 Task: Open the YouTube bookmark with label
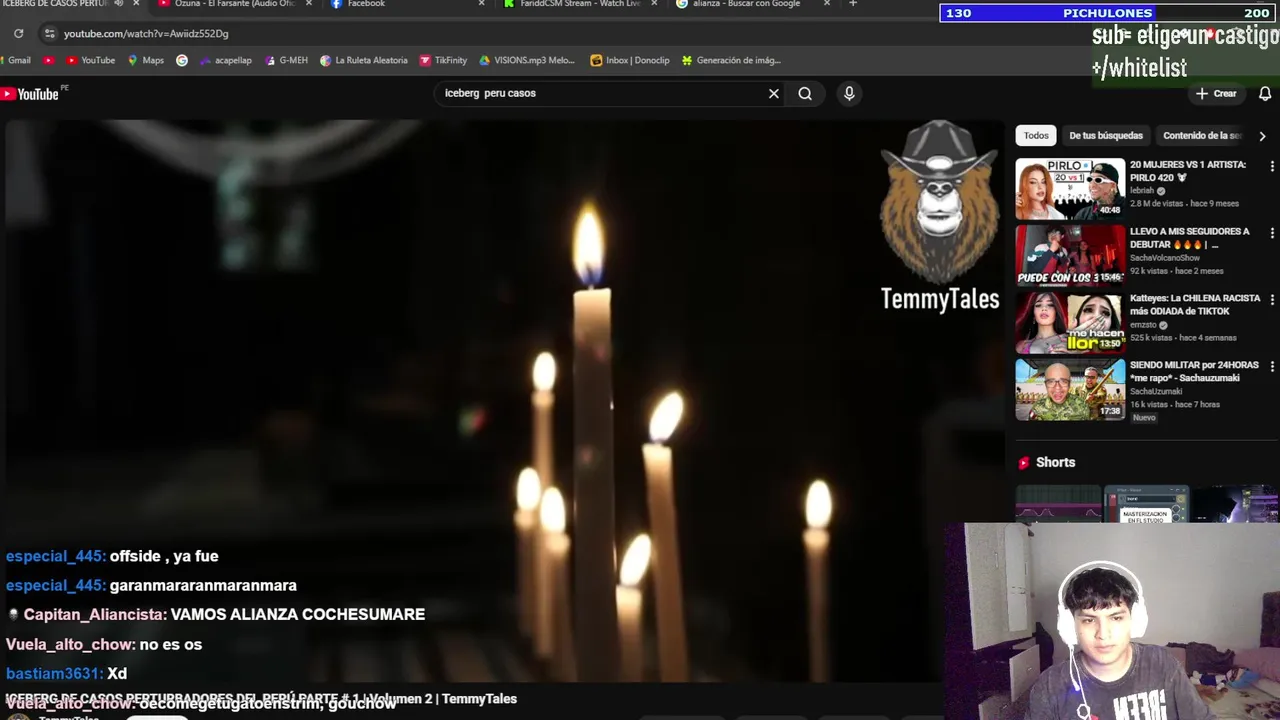[x=92, y=60]
